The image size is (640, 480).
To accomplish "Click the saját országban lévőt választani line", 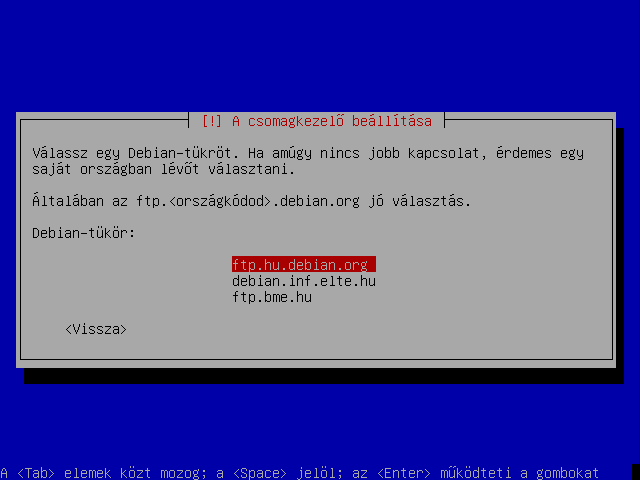I will click(x=163, y=169).
